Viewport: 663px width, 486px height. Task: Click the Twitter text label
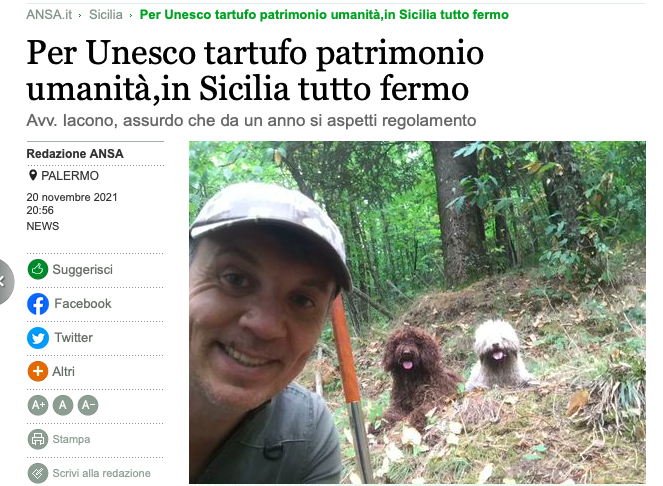point(74,338)
